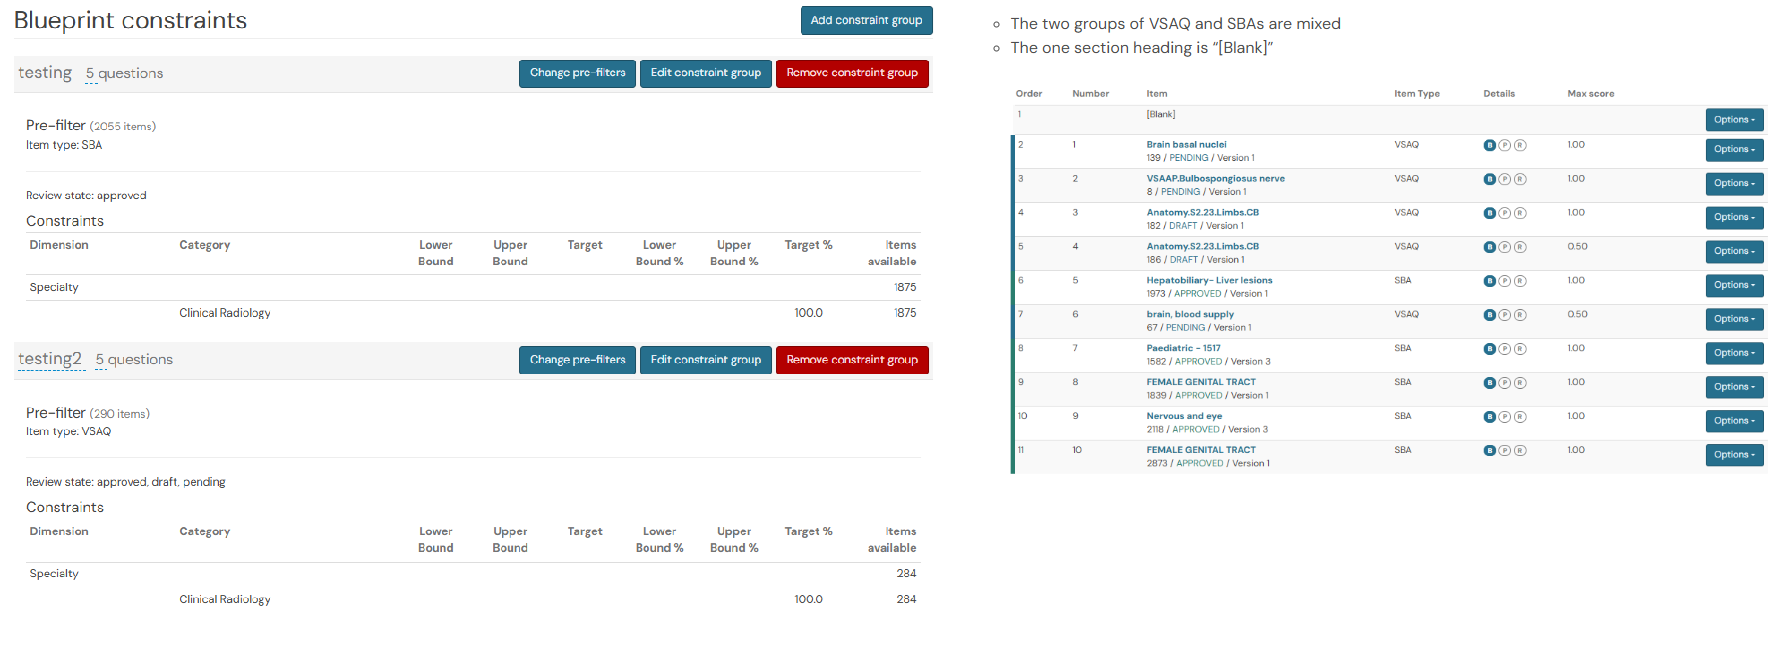Remove the testing2 constraint group
The width and height of the screenshot is (1786, 672).
(x=852, y=360)
